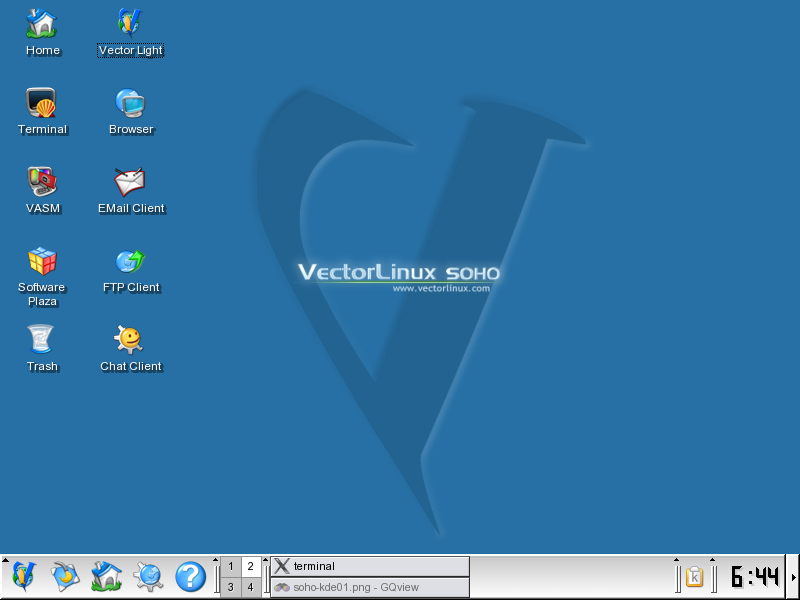Open the Home desktop icon
The height and width of the screenshot is (600, 800).
42,23
